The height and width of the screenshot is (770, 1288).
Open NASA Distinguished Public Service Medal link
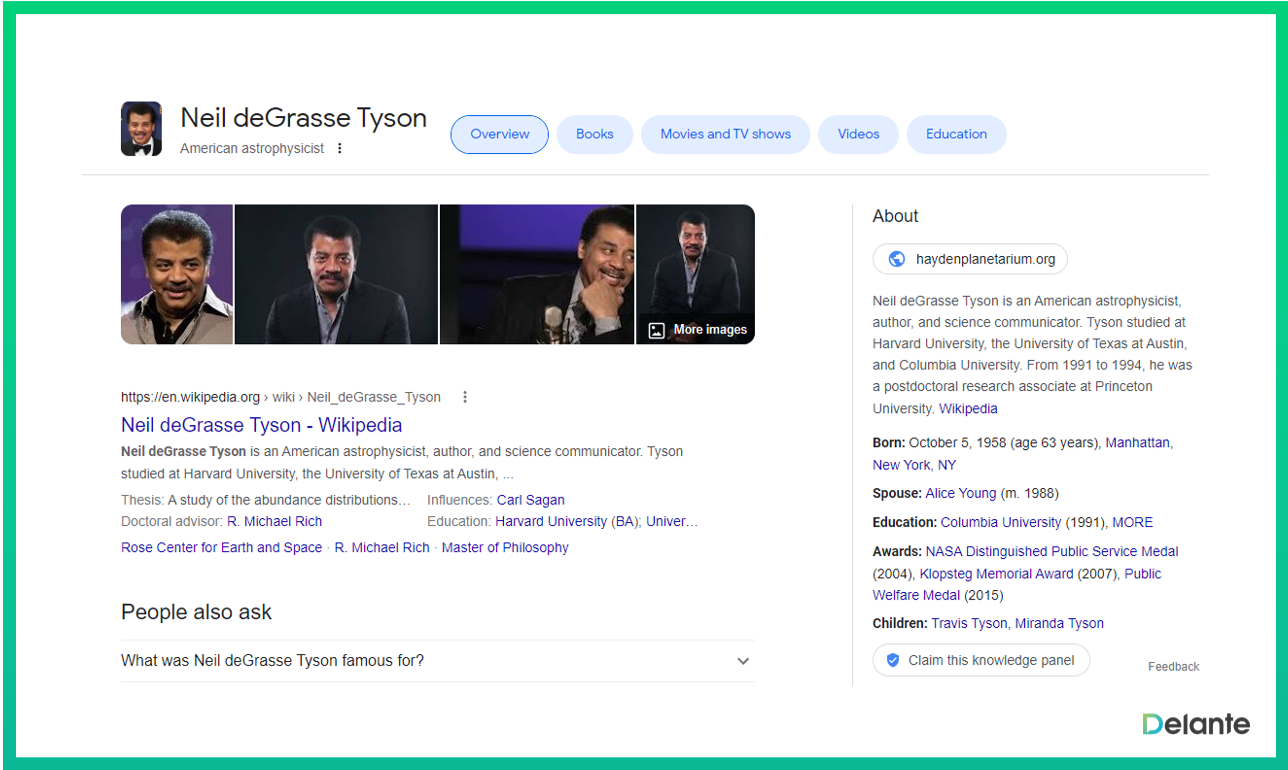pyautogui.click(x=1052, y=551)
